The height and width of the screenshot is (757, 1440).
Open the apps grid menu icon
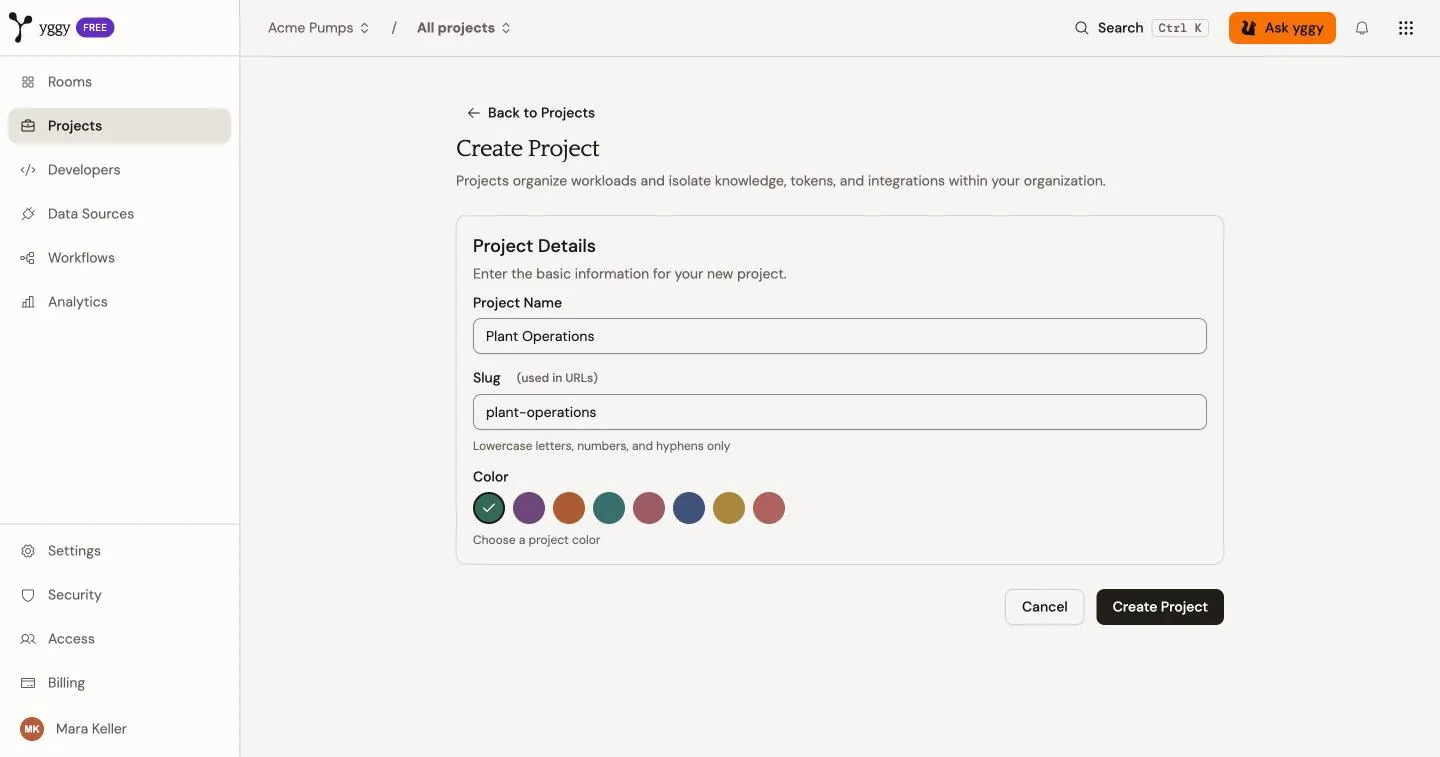(x=1406, y=28)
